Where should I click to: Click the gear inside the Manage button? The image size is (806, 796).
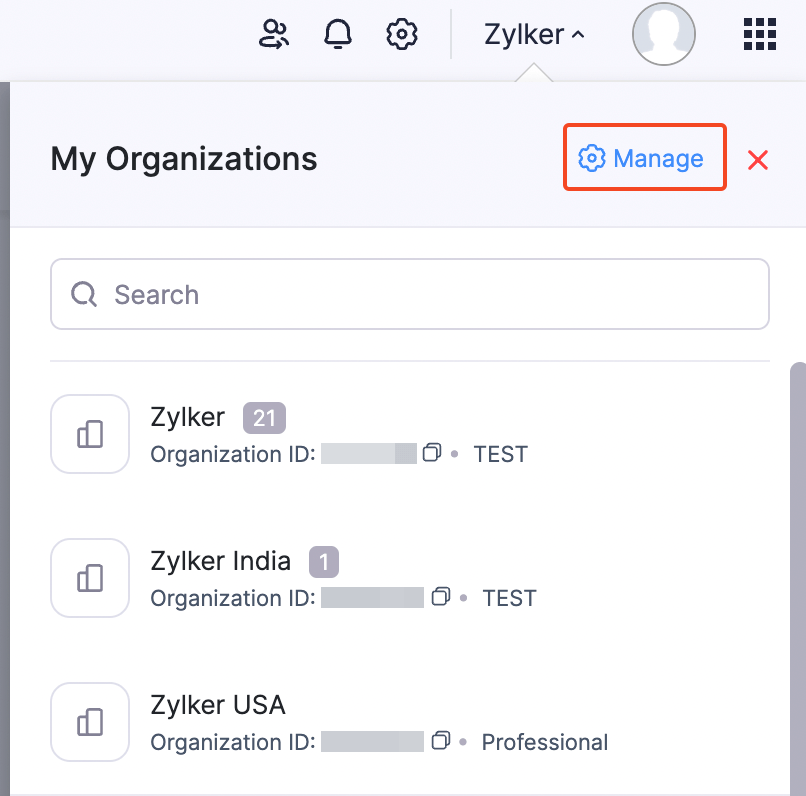593,158
